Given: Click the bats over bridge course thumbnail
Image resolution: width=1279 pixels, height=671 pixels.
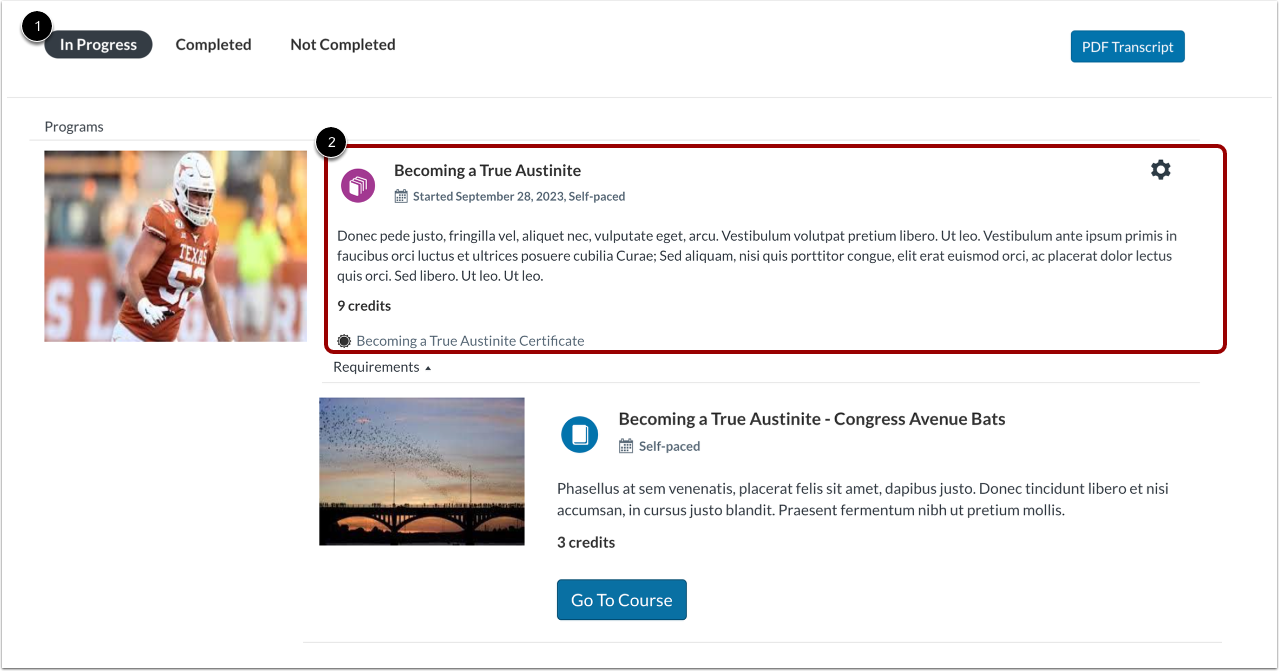Looking at the screenshot, I should click(x=421, y=471).
